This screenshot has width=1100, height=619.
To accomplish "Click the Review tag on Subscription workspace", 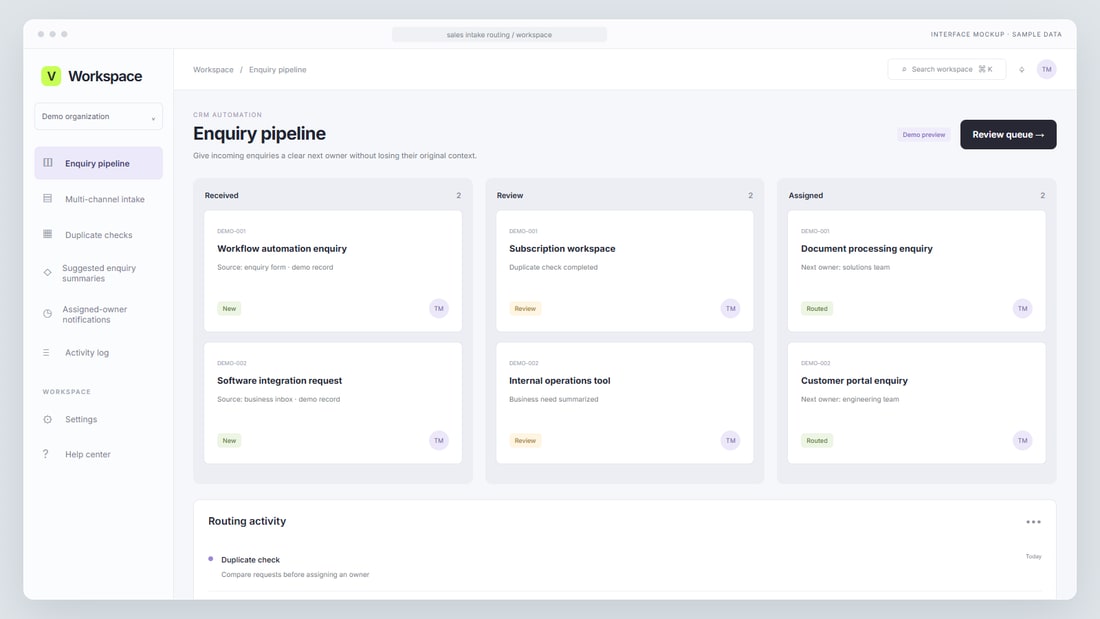I will 525,309.
